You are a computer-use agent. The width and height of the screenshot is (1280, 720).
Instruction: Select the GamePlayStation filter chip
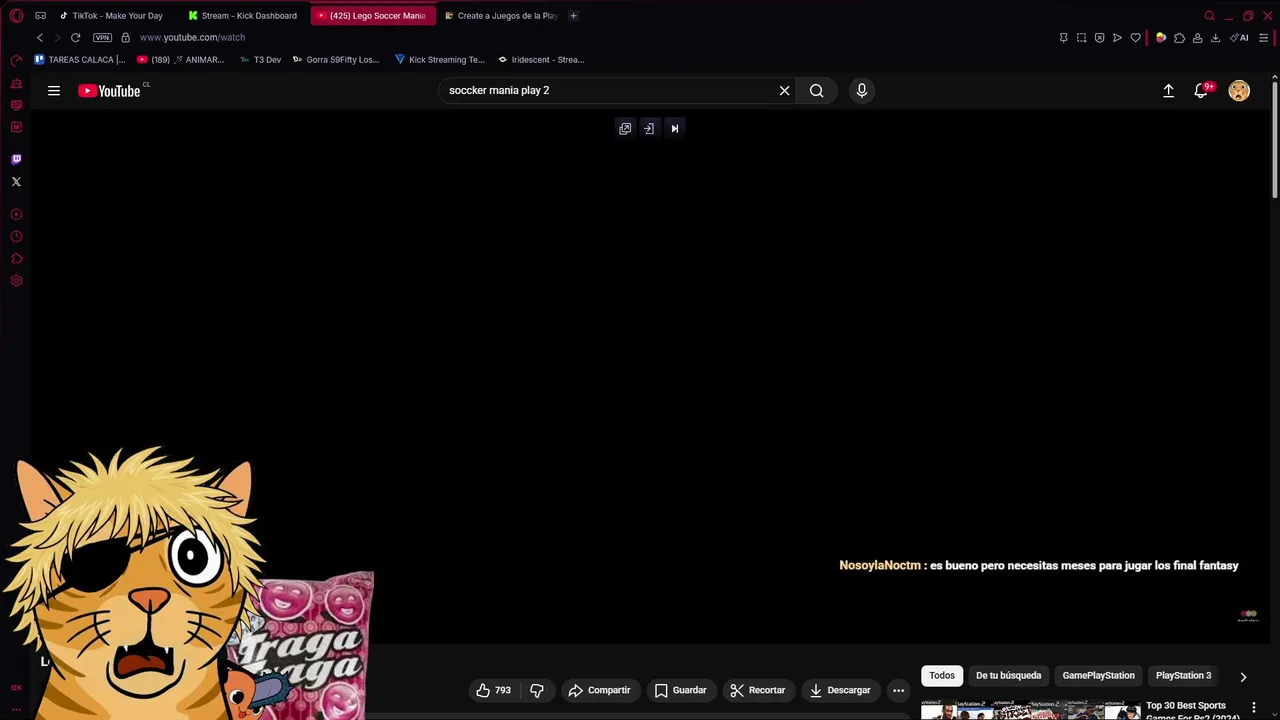click(x=1098, y=676)
